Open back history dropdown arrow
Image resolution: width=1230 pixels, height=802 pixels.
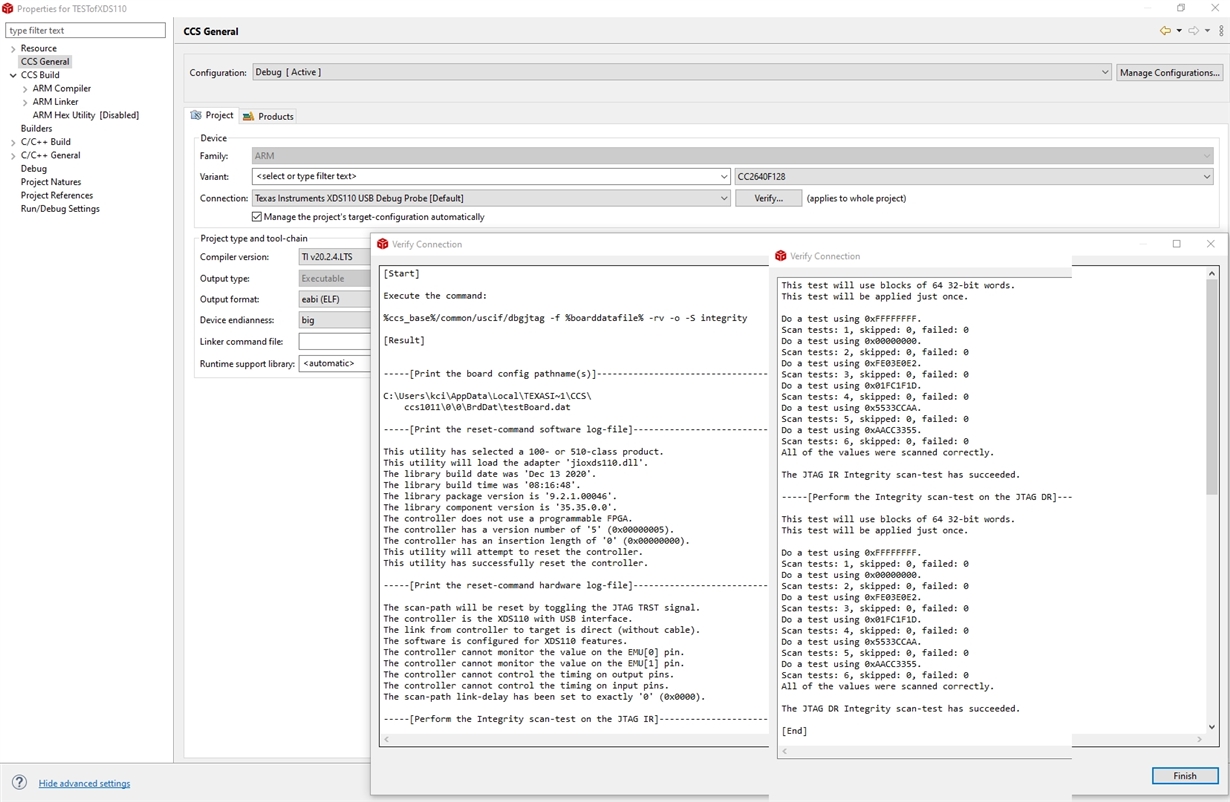1179,31
